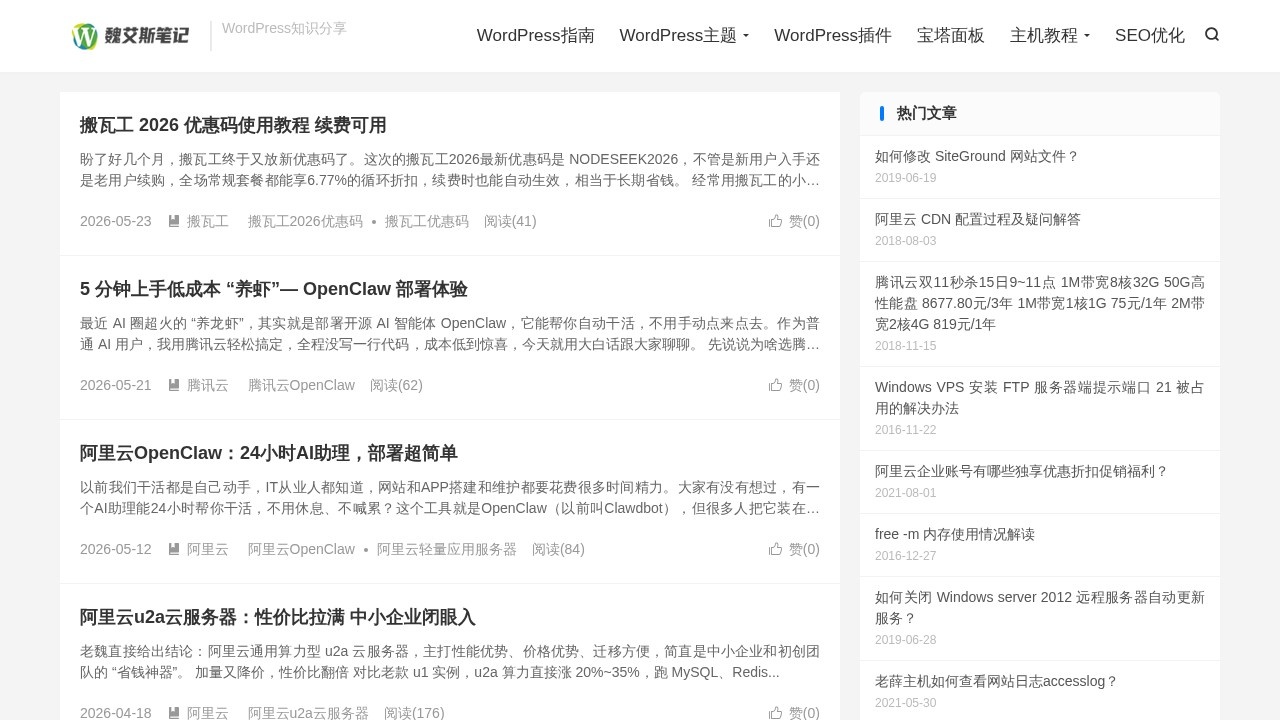Go to 宝塔面板 menu item
This screenshot has height=720, width=1280.
coord(951,36)
